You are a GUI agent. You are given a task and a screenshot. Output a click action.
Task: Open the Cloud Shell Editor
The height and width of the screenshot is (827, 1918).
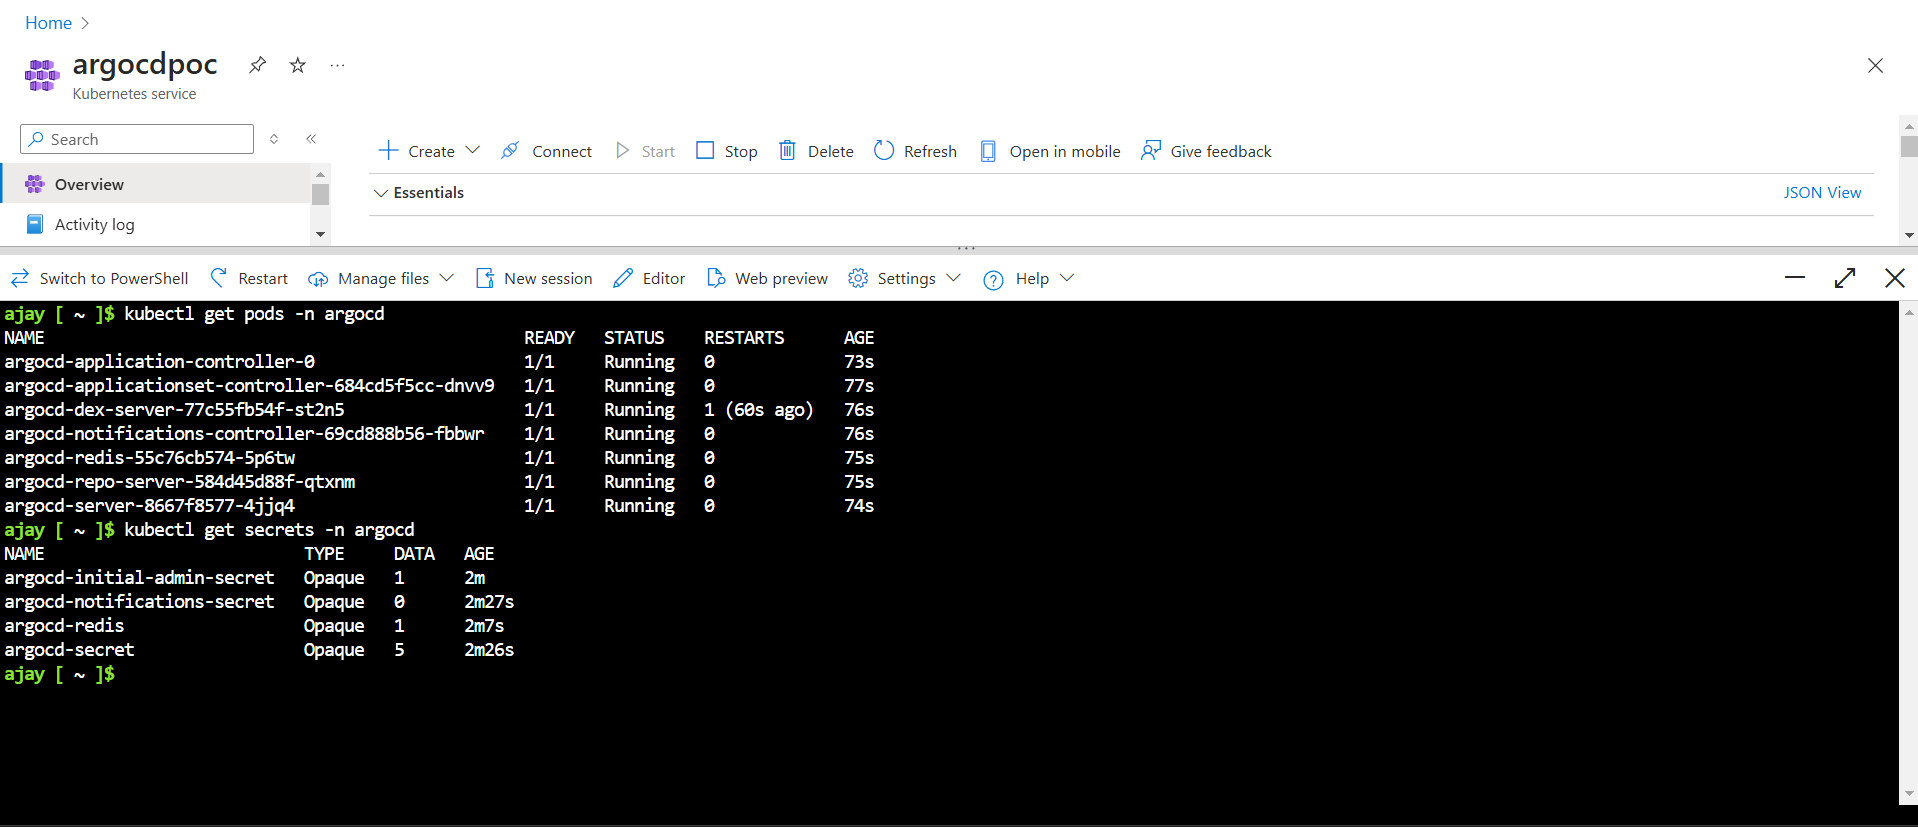tap(649, 279)
